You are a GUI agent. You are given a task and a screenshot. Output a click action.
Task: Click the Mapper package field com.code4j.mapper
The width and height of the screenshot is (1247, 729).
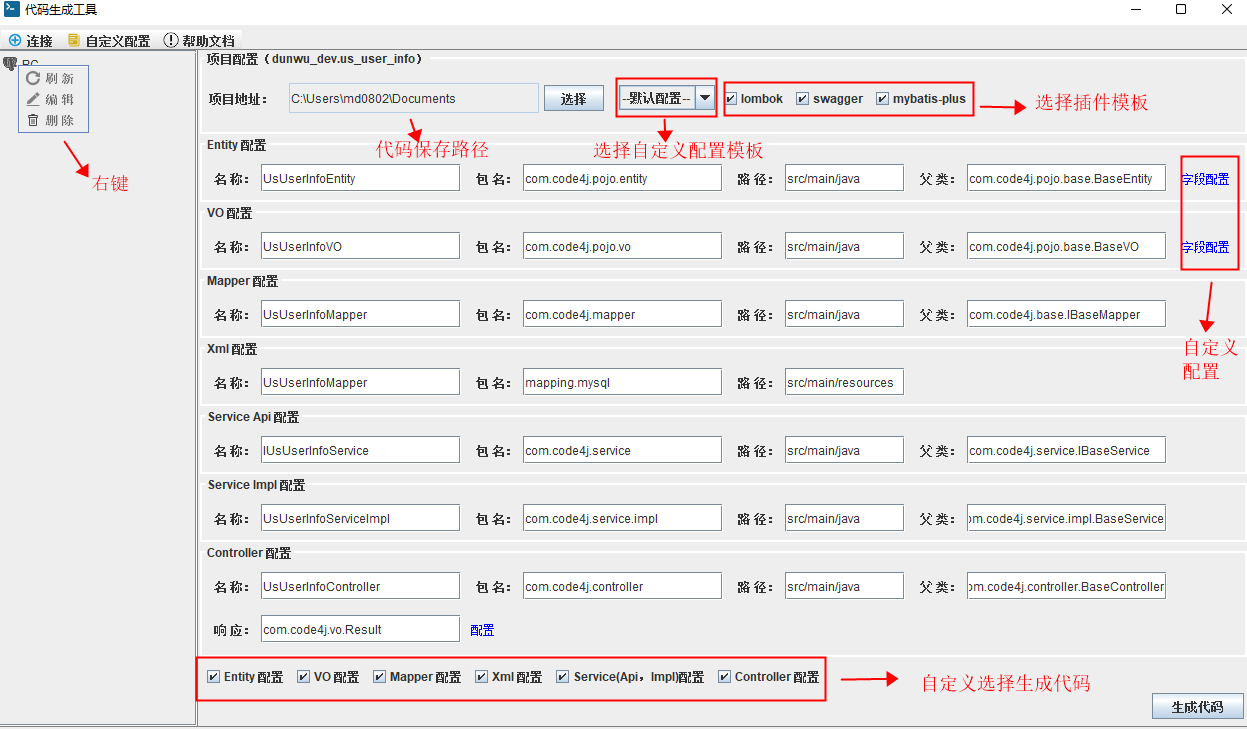(x=622, y=314)
